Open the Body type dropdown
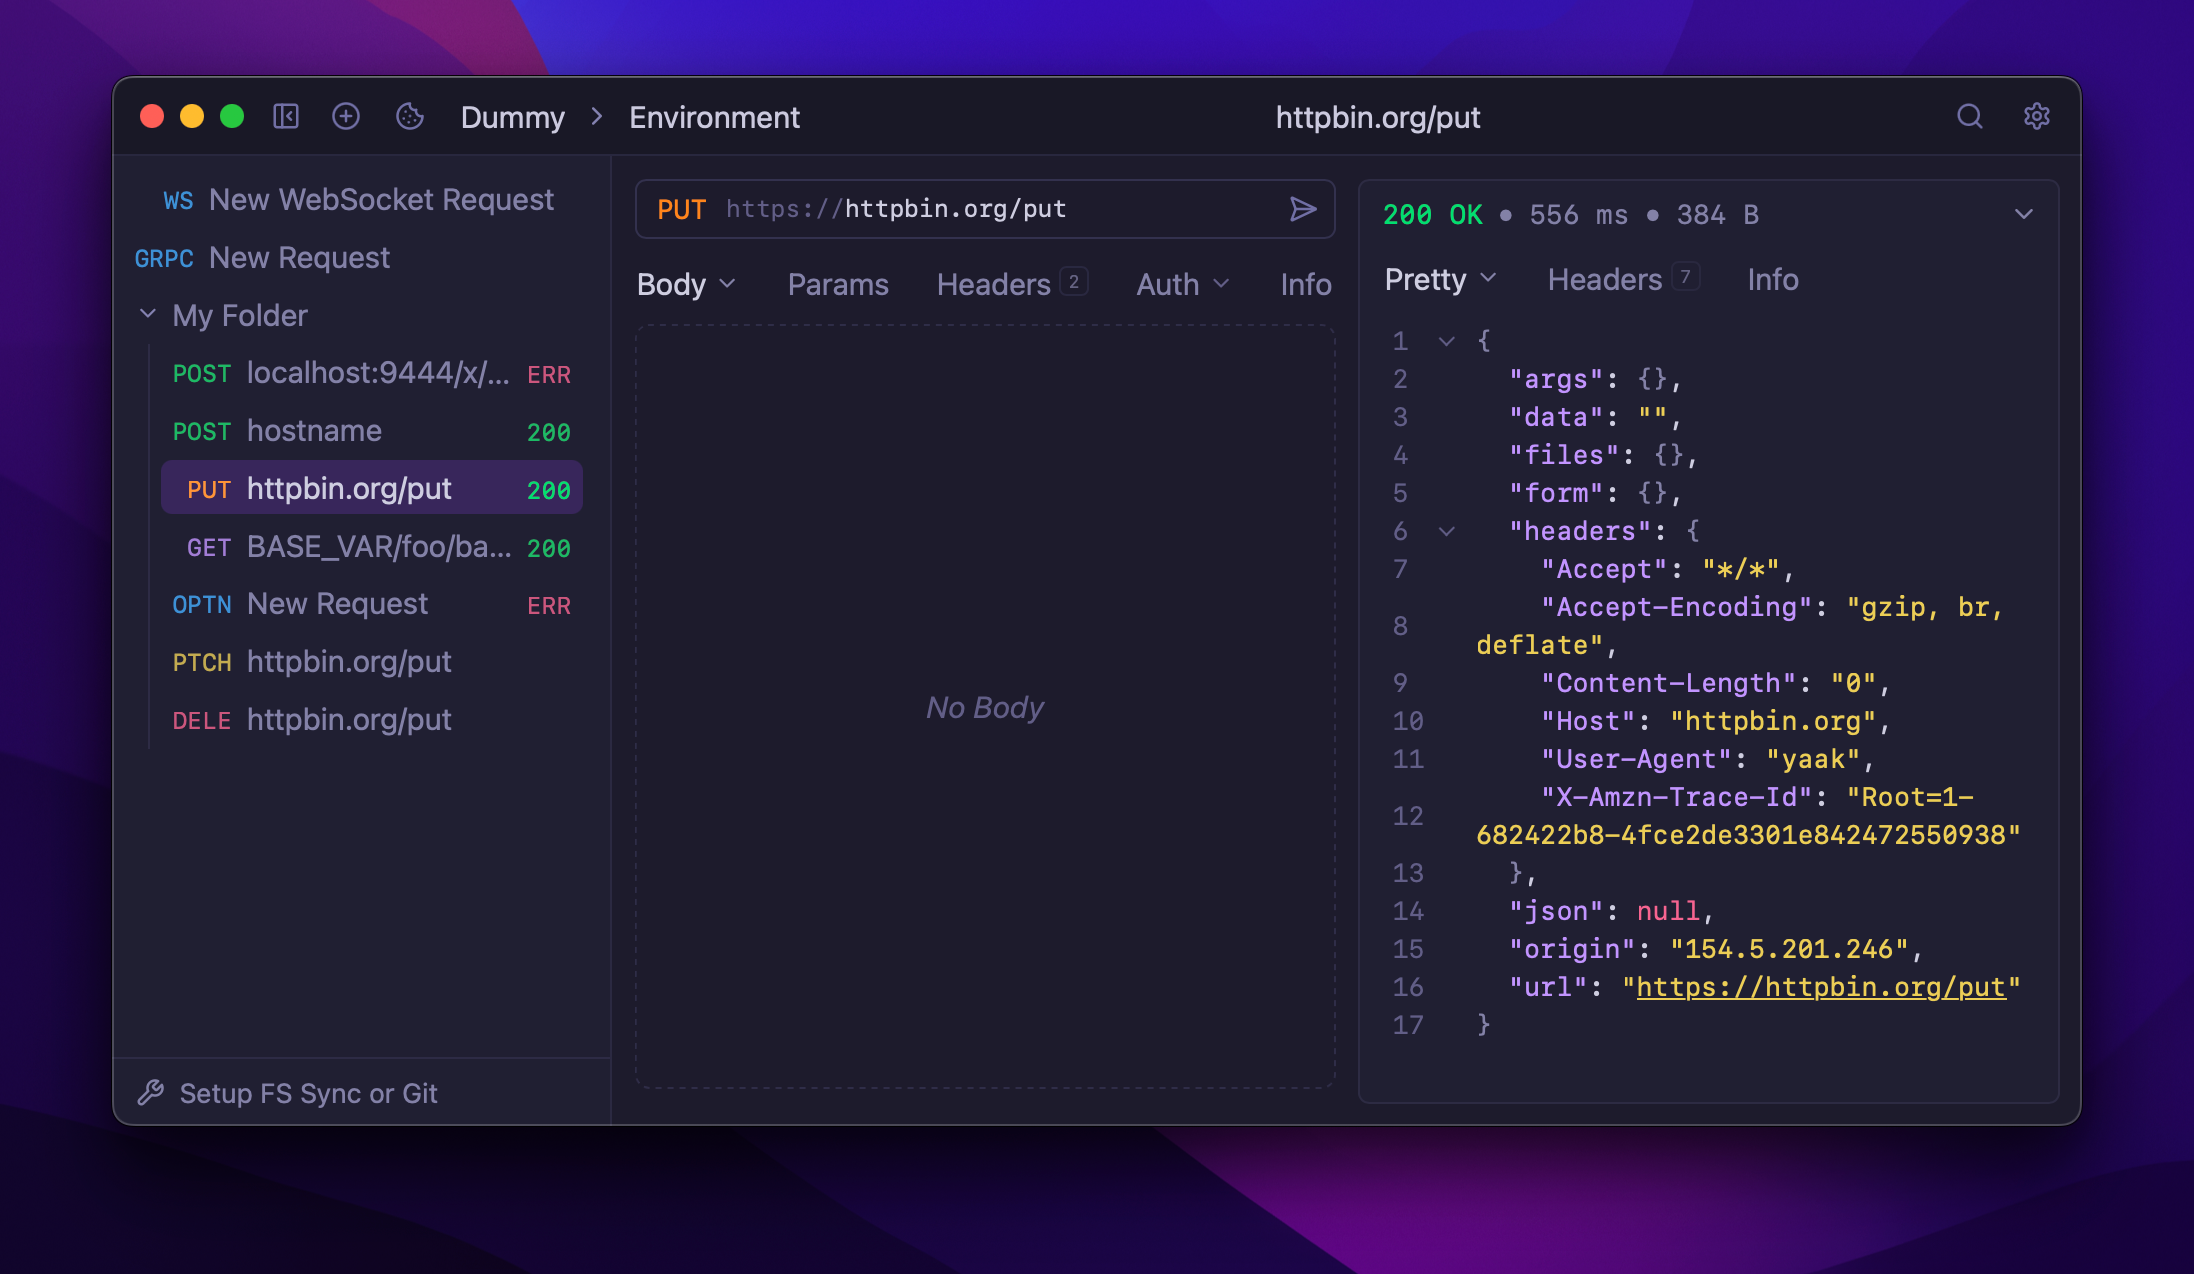The height and width of the screenshot is (1274, 2194). click(x=686, y=284)
